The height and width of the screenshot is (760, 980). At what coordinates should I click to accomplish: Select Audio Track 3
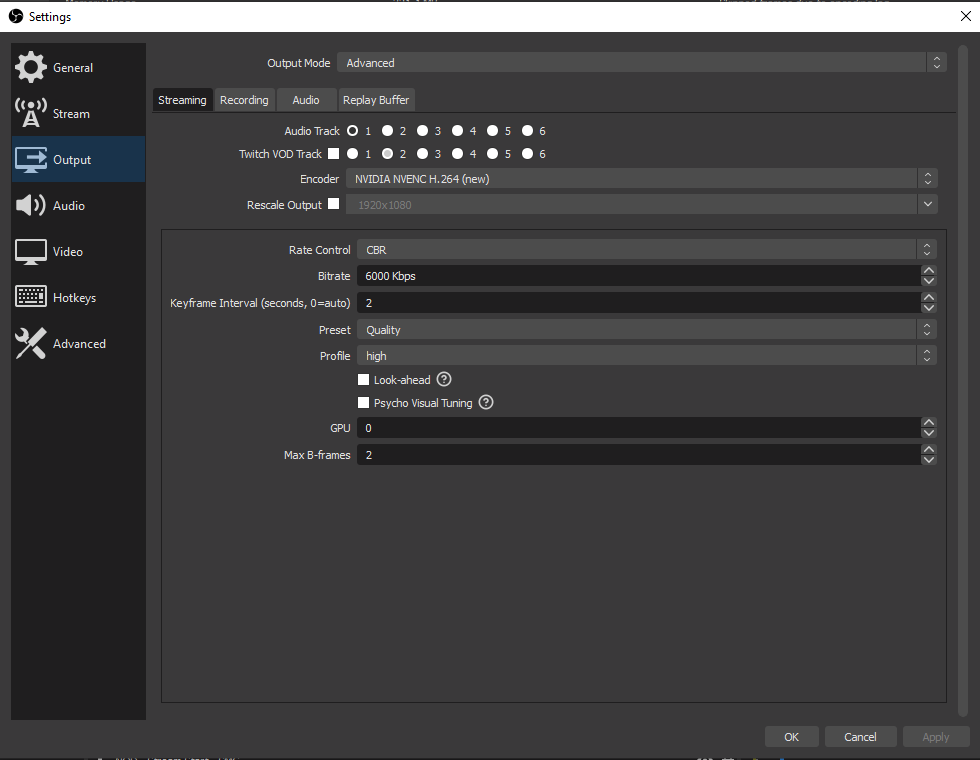422,130
